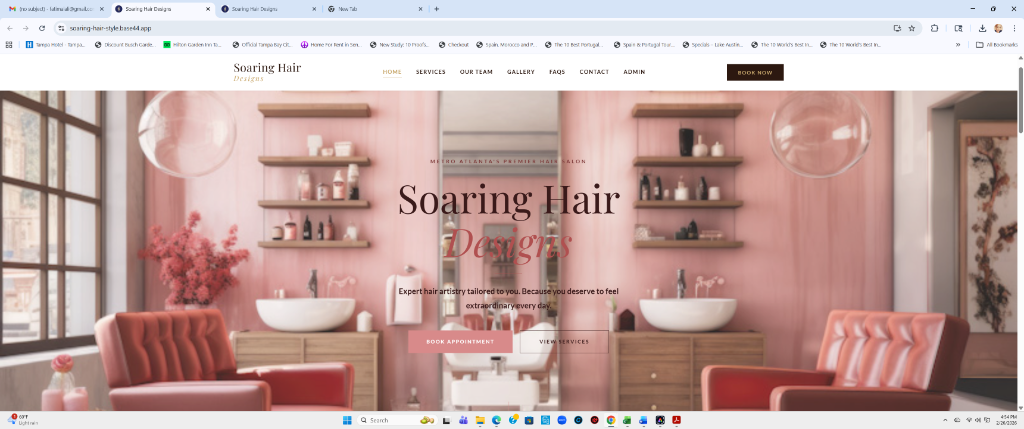Open Google Chrome from the taskbar
1024x429 pixels.
pos(611,420)
